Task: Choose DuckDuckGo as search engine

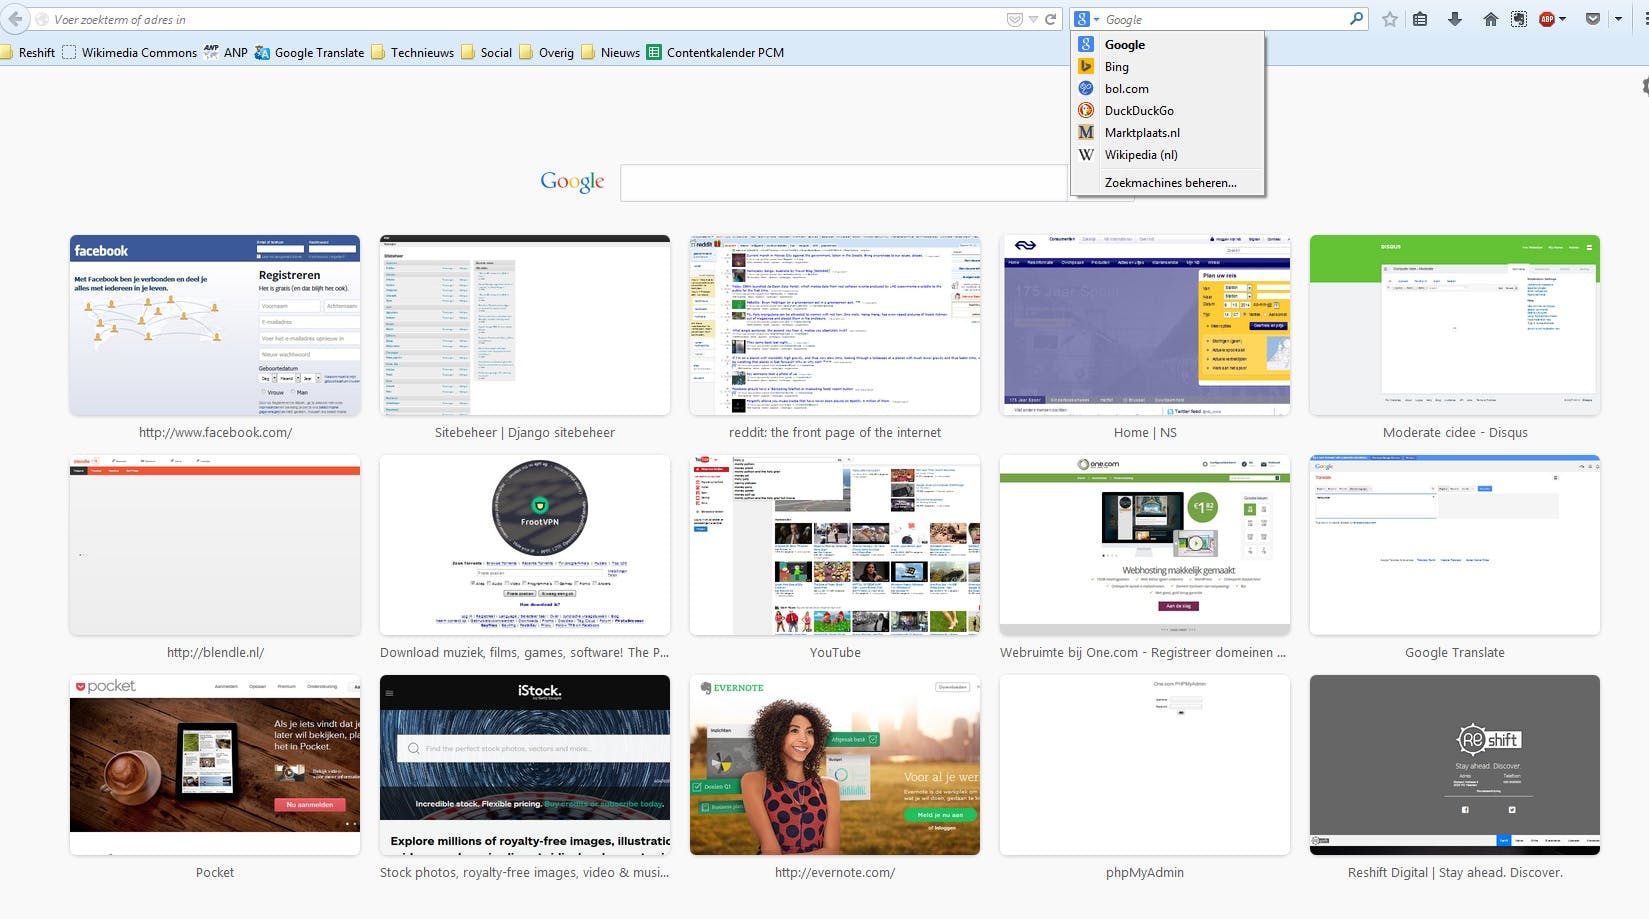Action: tap(1167, 111)
